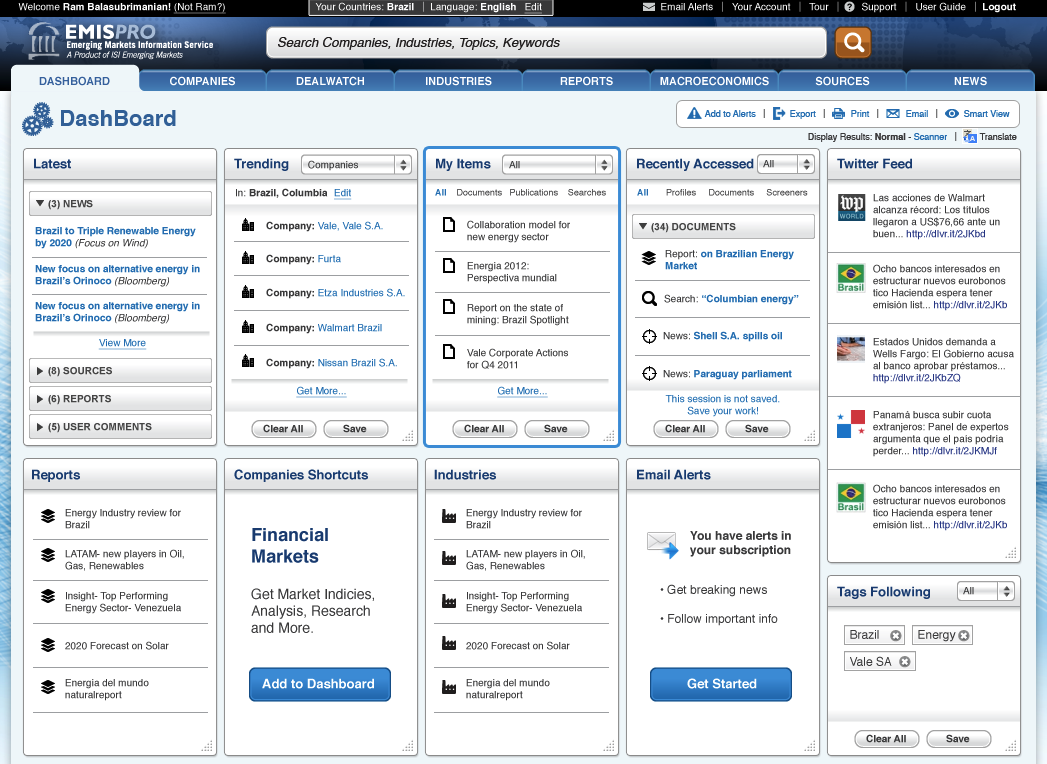Viewport: 1047px width, 764px height.
Task: Open the My Items All dropdown
Action: pos(557,164)
